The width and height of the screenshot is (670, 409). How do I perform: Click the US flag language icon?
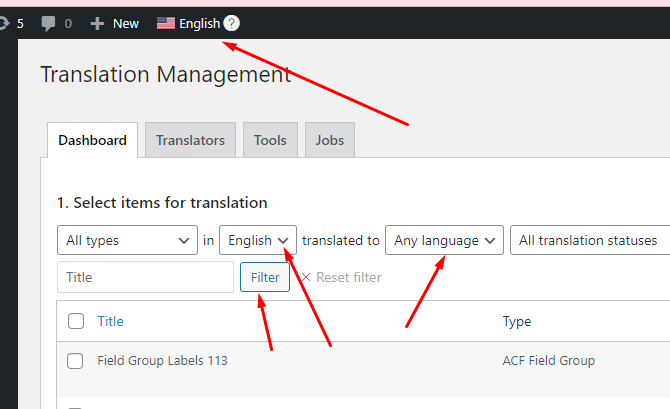click(x=166, y=23)
